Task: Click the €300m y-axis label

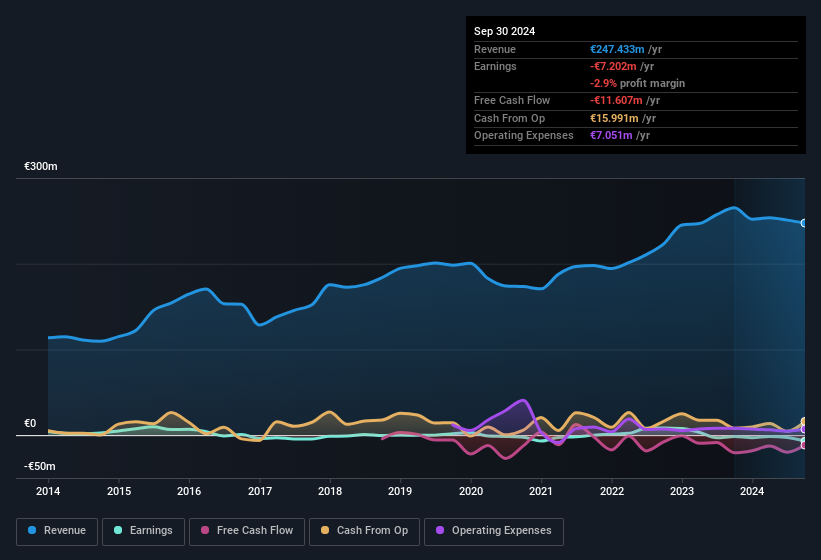Action: (41, 166)
